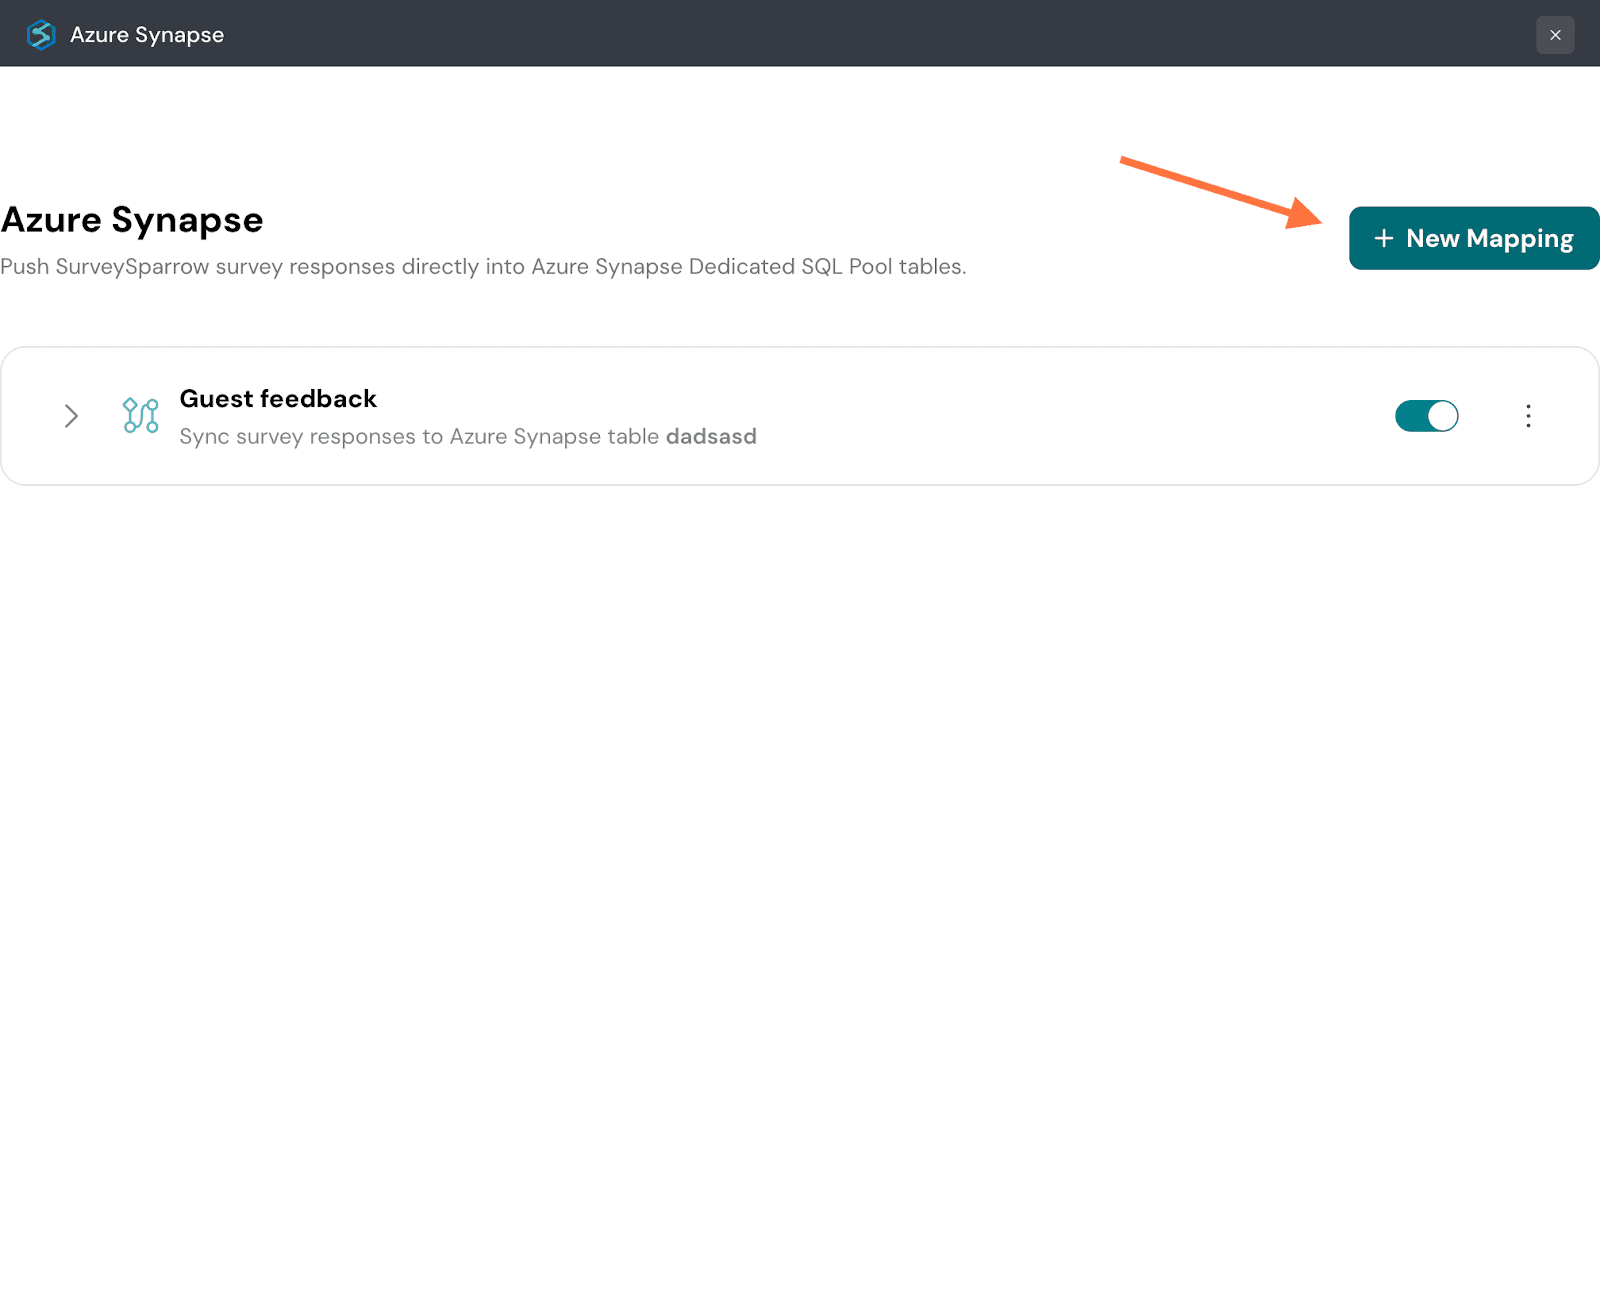Click the plus icon on New Mapping

pyautogui.click(x=1383, y=238)
